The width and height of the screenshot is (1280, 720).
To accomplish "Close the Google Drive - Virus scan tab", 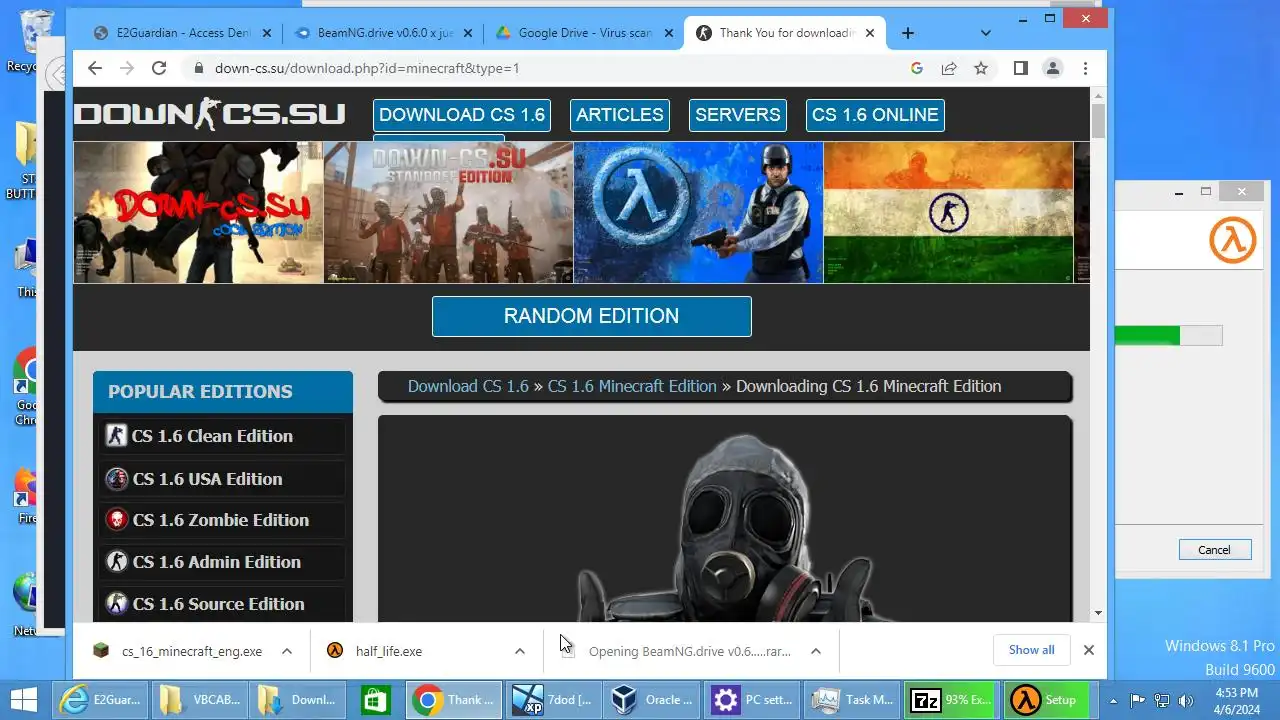I will (x=668, y=33).
